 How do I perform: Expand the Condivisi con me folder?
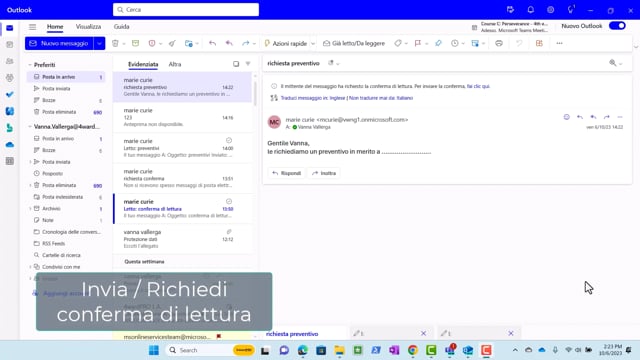click(30, 267)
